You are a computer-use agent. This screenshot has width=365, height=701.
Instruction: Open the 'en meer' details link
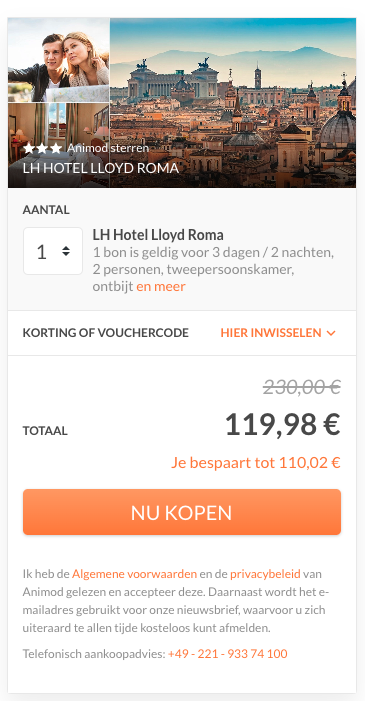(x=161, y=287)
